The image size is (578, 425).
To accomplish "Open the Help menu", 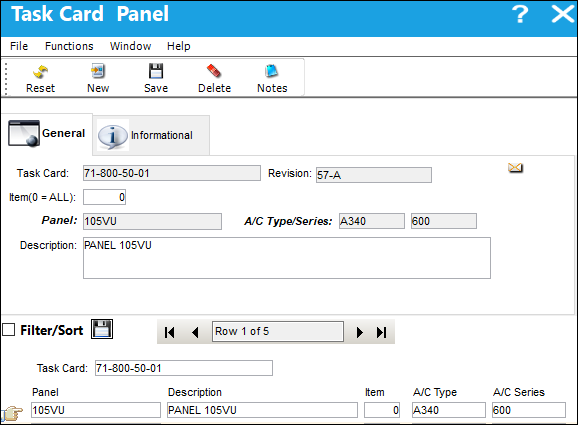I will pos(178,46).
